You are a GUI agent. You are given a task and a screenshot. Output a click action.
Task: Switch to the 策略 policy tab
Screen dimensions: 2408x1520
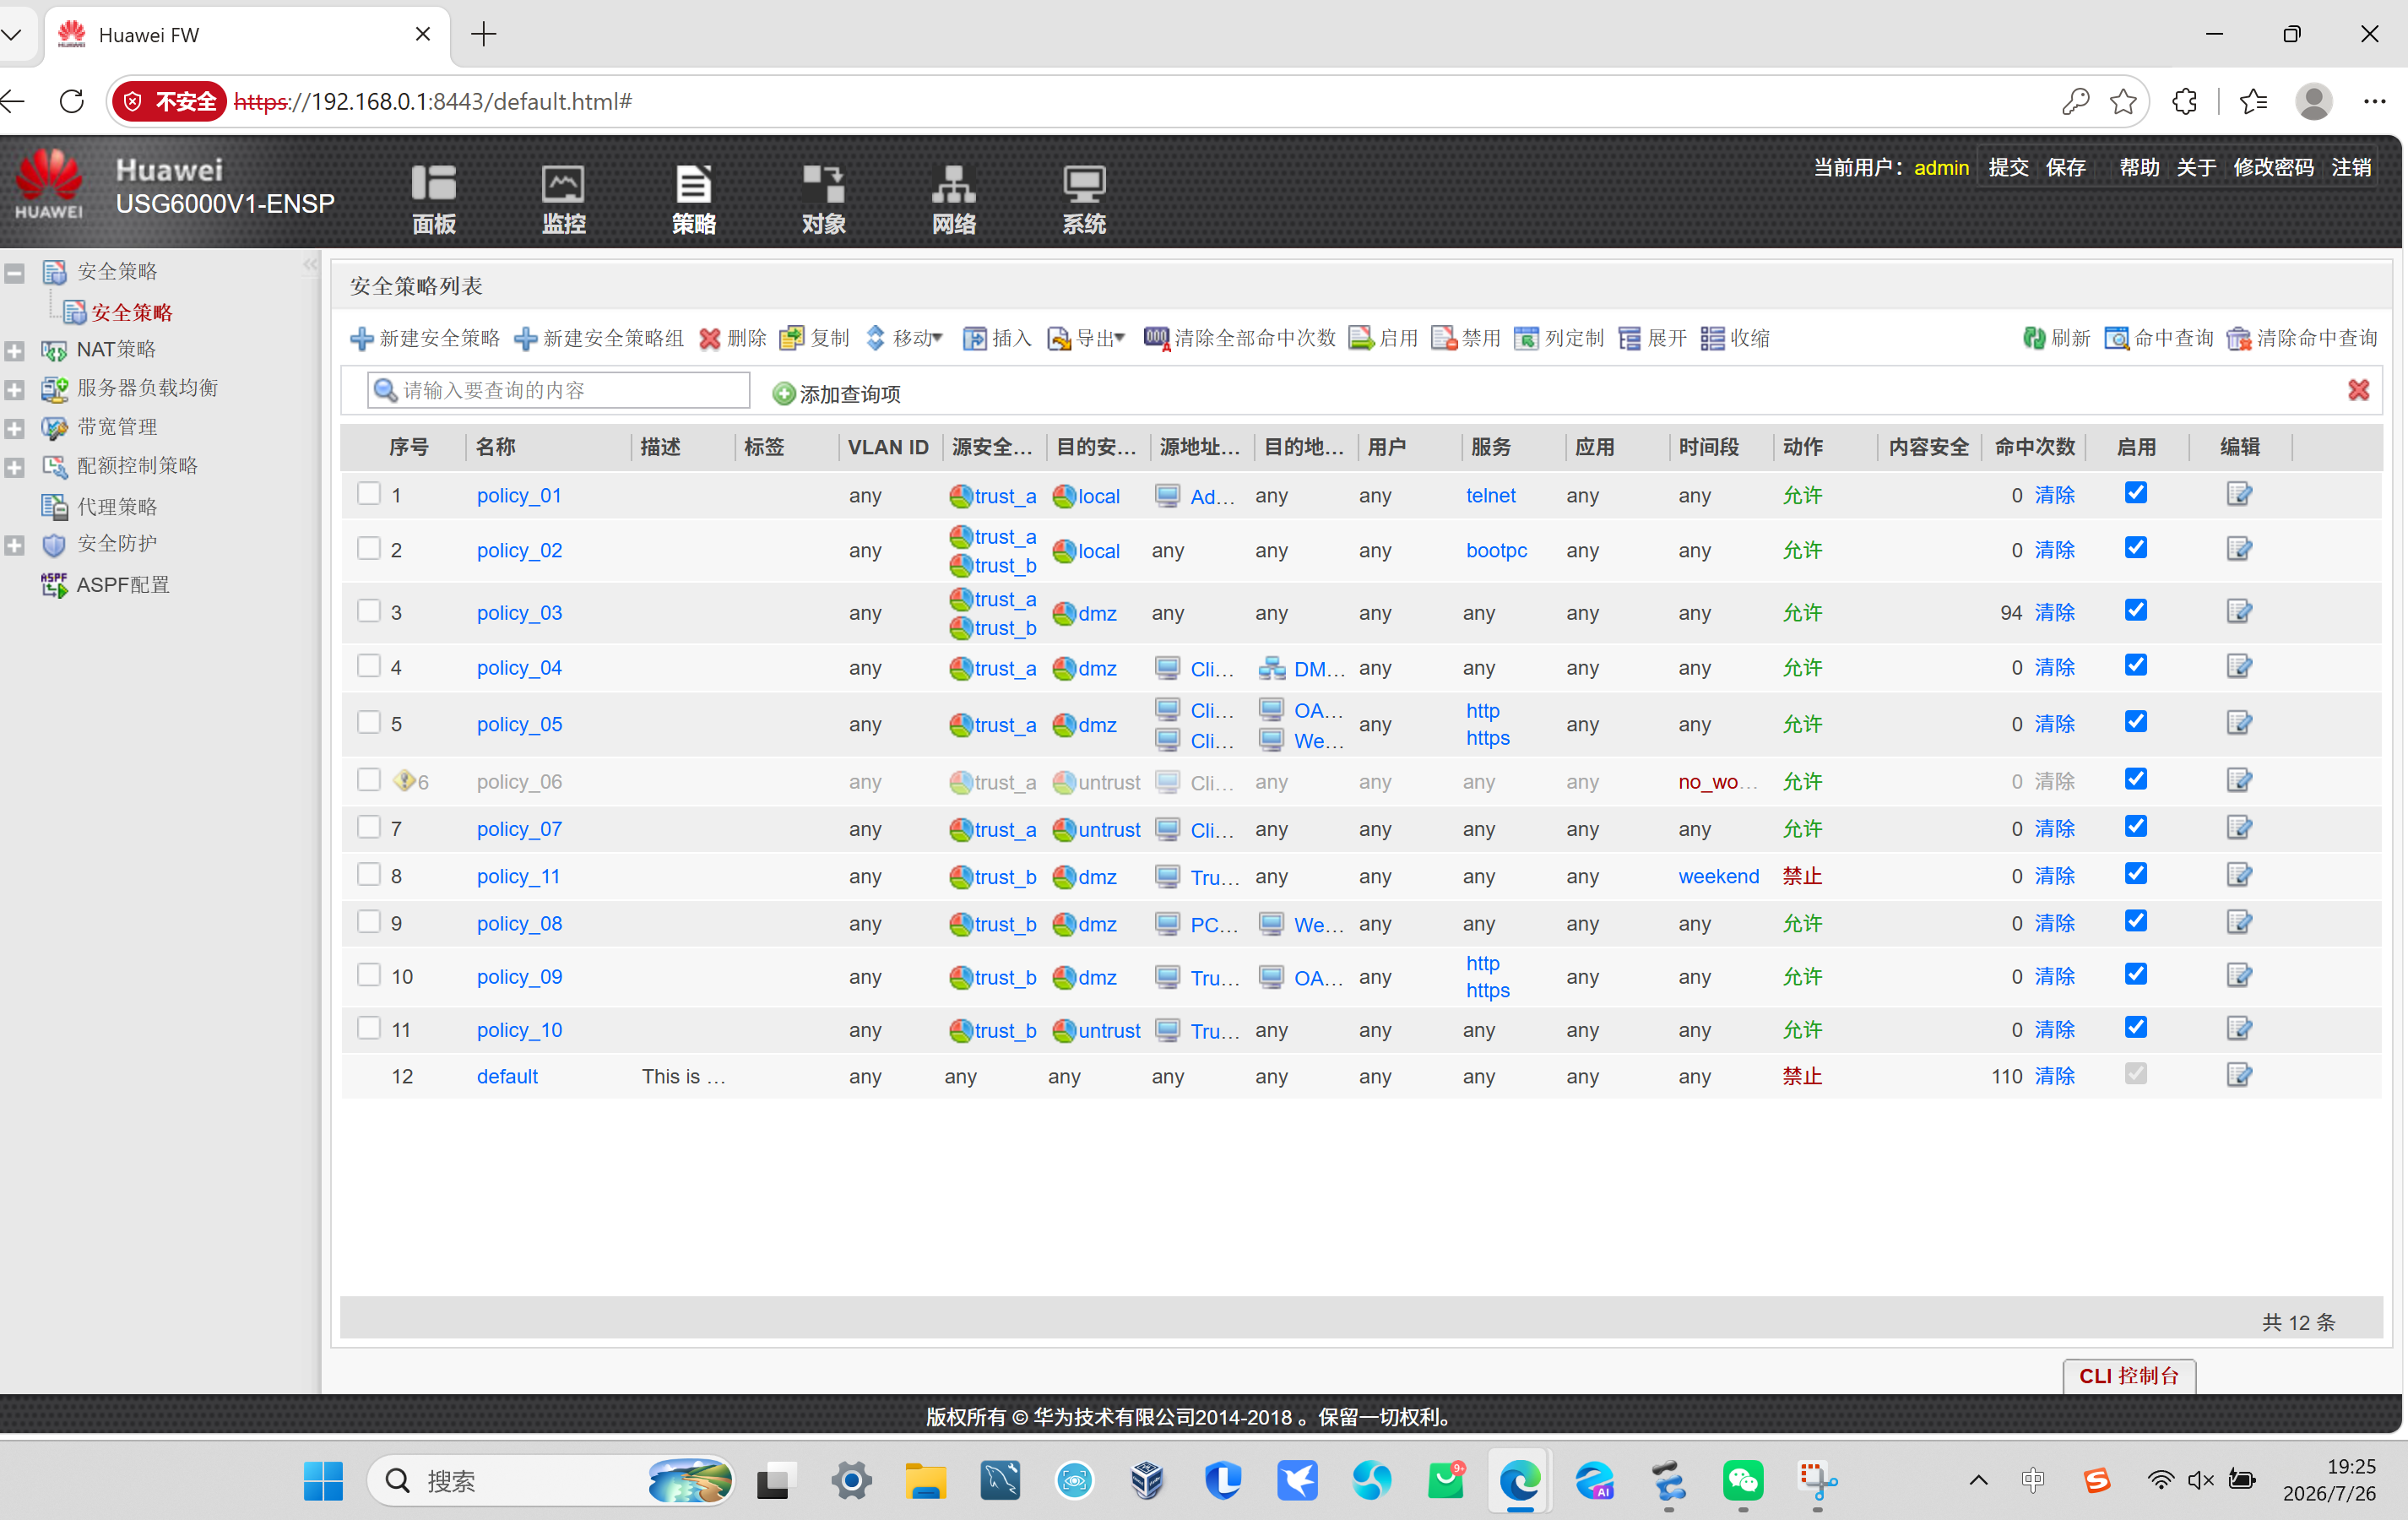(693, 199)
